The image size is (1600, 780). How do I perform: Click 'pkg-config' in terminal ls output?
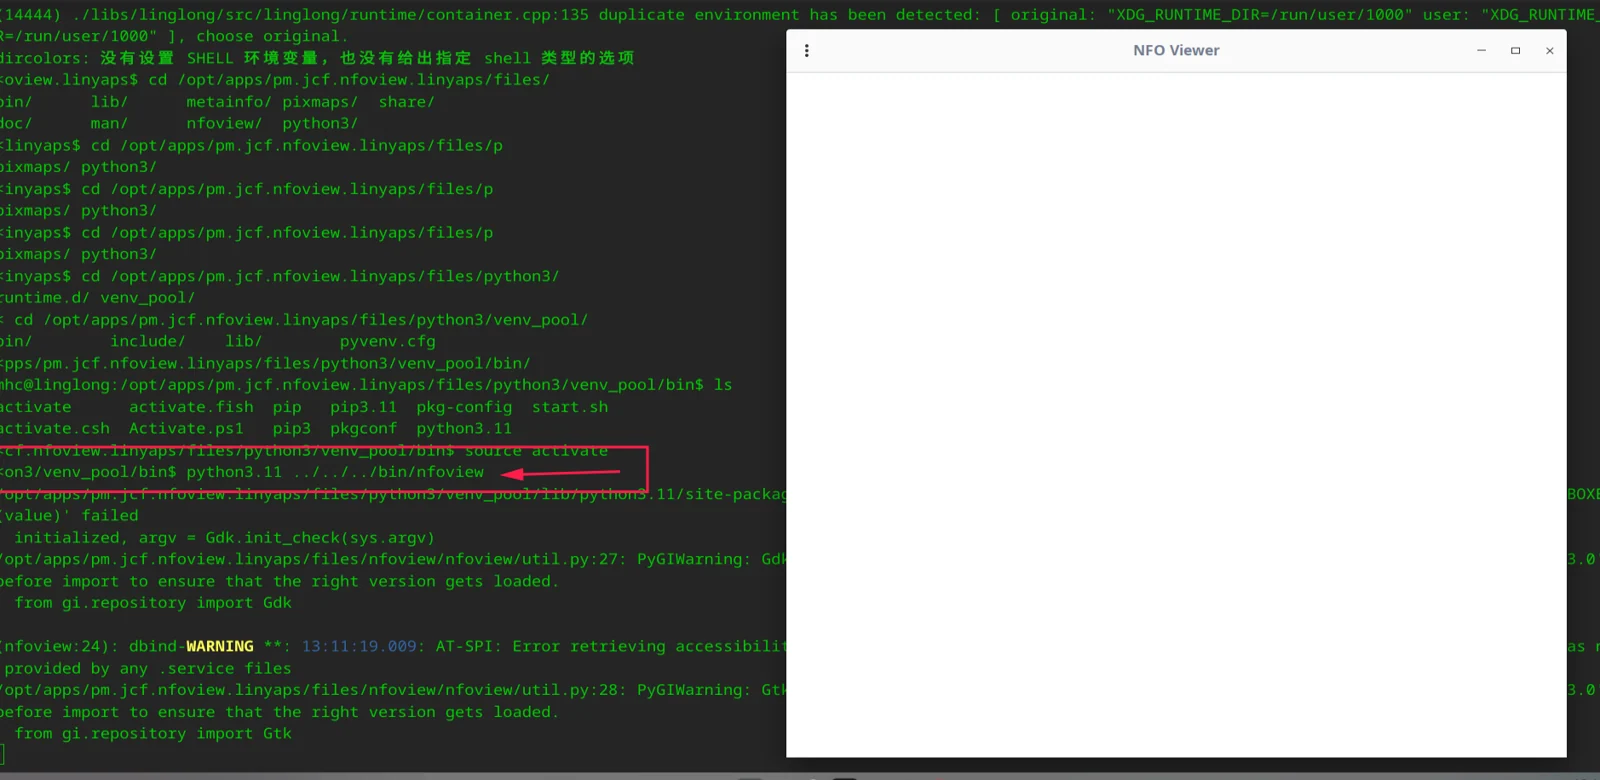tap(464, 407)
